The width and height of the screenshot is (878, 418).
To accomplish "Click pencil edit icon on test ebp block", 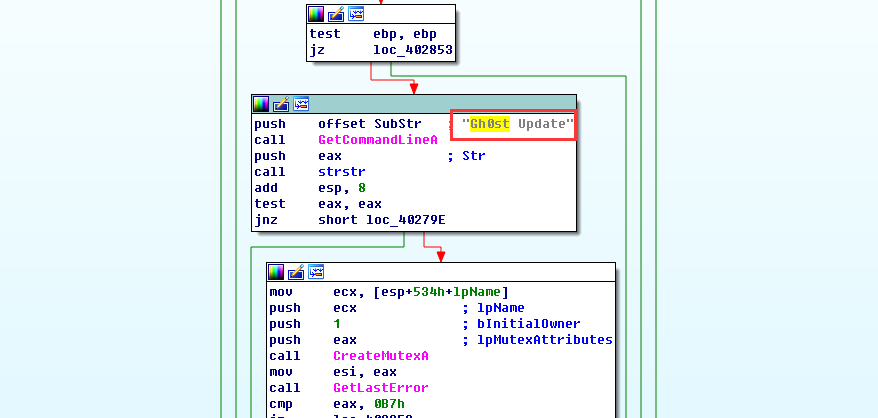I will (x=336, y=14).
